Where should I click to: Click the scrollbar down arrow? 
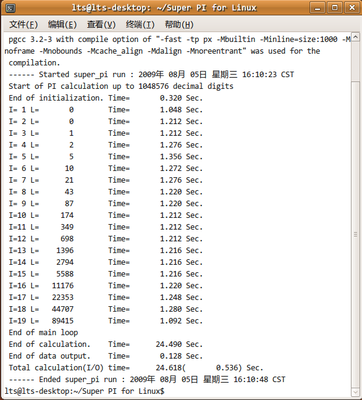pyautogui.click(x=355, y=392)
